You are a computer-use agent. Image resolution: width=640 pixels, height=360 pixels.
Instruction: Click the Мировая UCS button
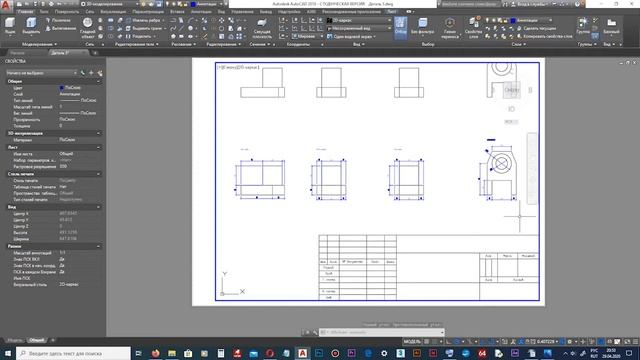click(306, 36)
